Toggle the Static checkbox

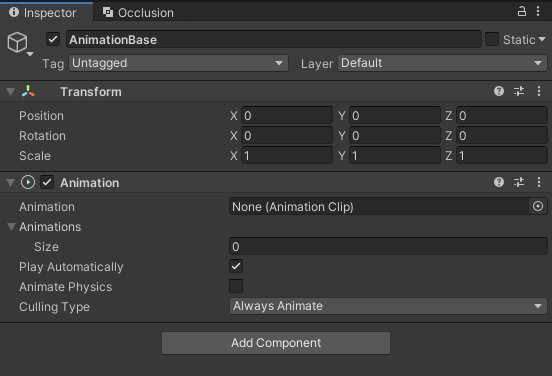tap(492, 39)
